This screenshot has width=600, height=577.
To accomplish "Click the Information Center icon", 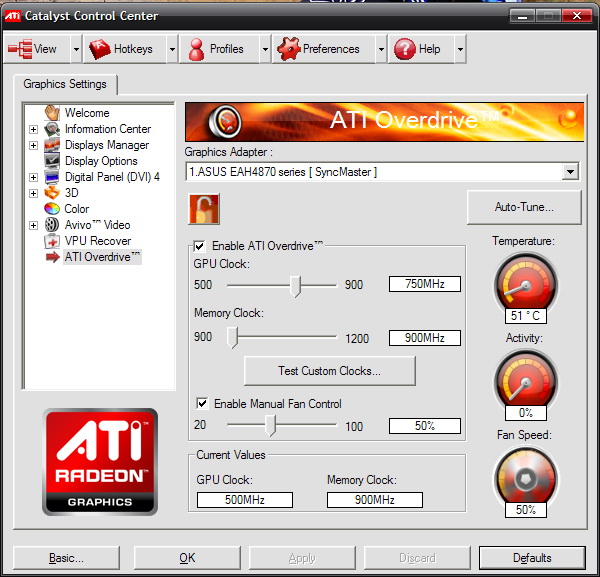I will point(52,129).
